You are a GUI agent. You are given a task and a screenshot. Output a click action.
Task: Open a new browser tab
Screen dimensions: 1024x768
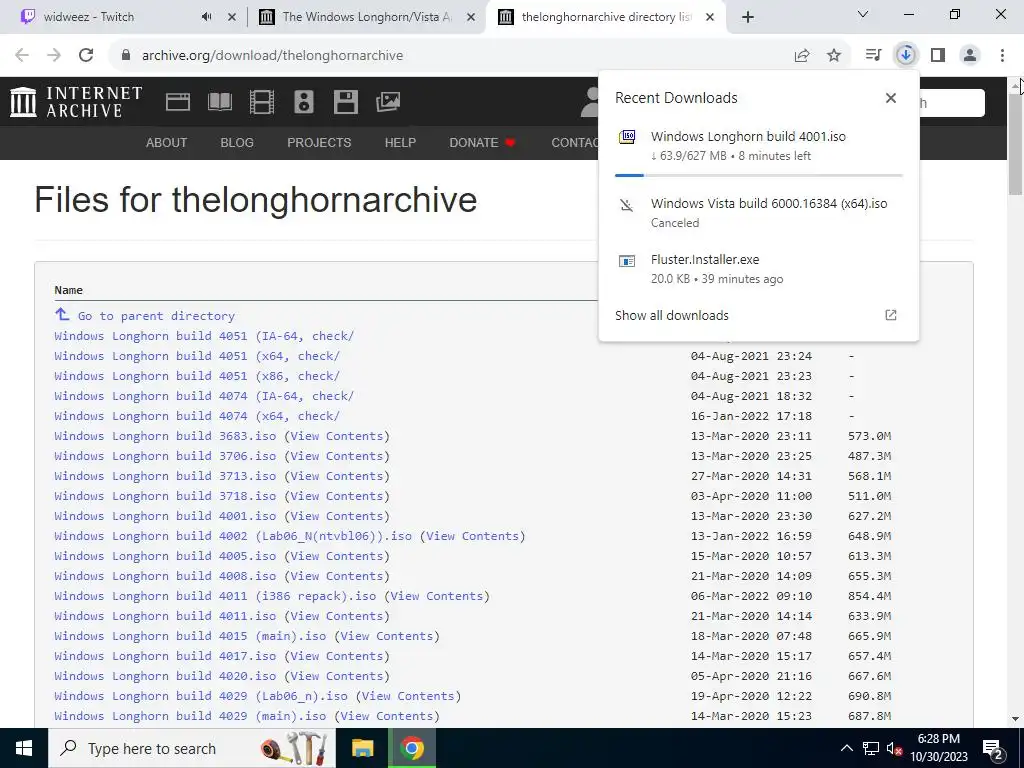tap(748, 17)
